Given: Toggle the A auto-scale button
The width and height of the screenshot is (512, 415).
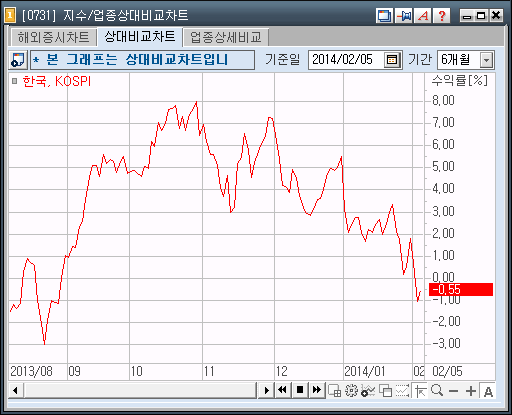Looking at the screenshot, I should (x=488, y=391).
